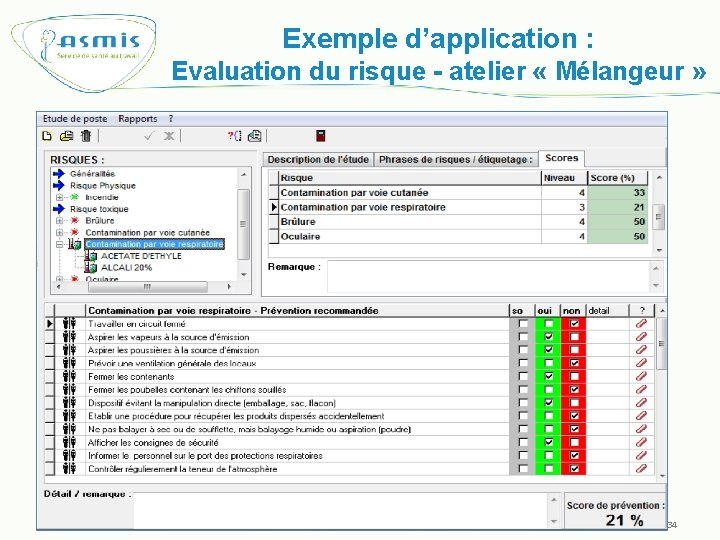720x540 pixels.
Task: Click the red star icon beside Brûlure
Action: 74,221
